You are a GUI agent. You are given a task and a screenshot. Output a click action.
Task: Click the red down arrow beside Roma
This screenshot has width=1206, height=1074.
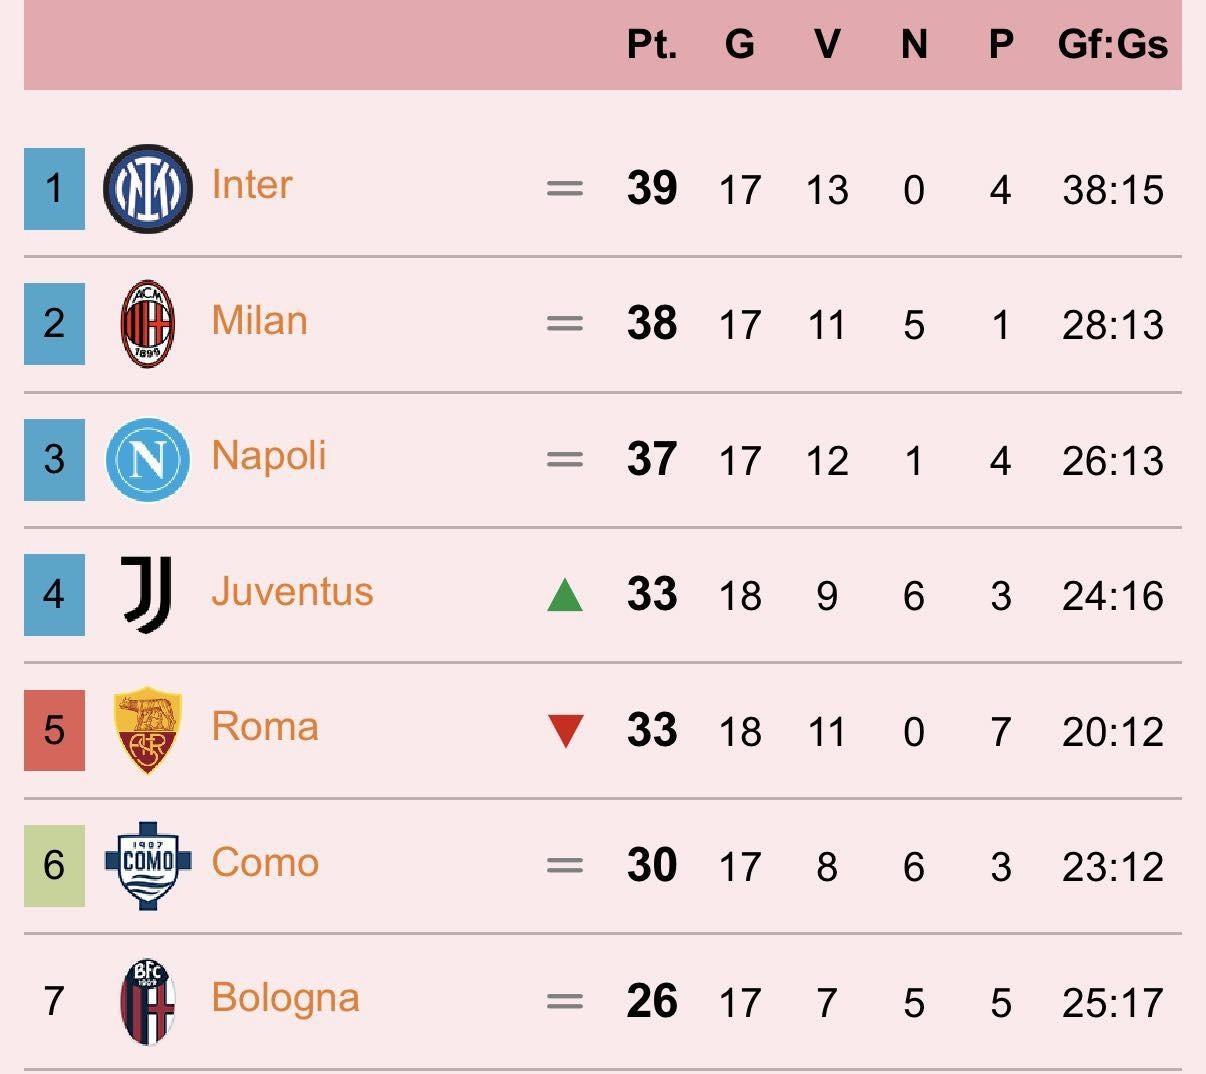[x=565, y=731]
